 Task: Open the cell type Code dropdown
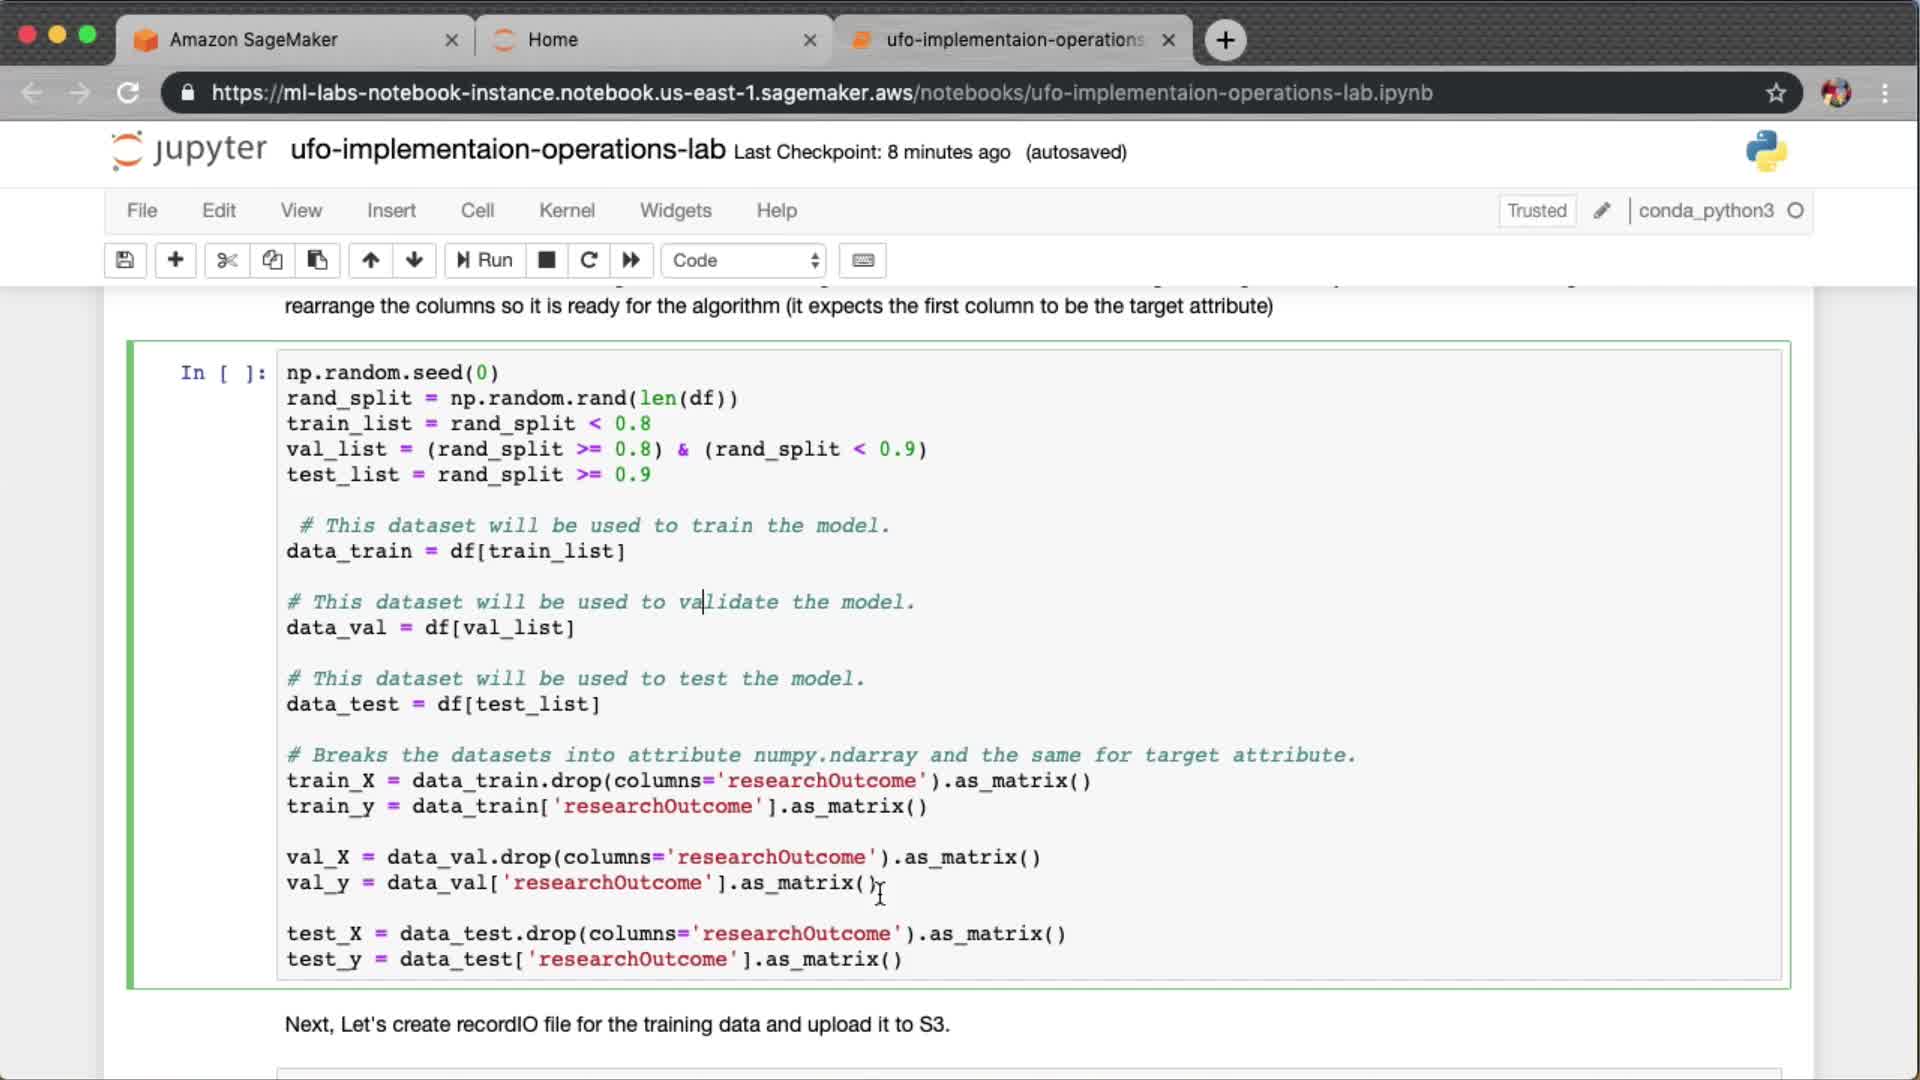744,260
